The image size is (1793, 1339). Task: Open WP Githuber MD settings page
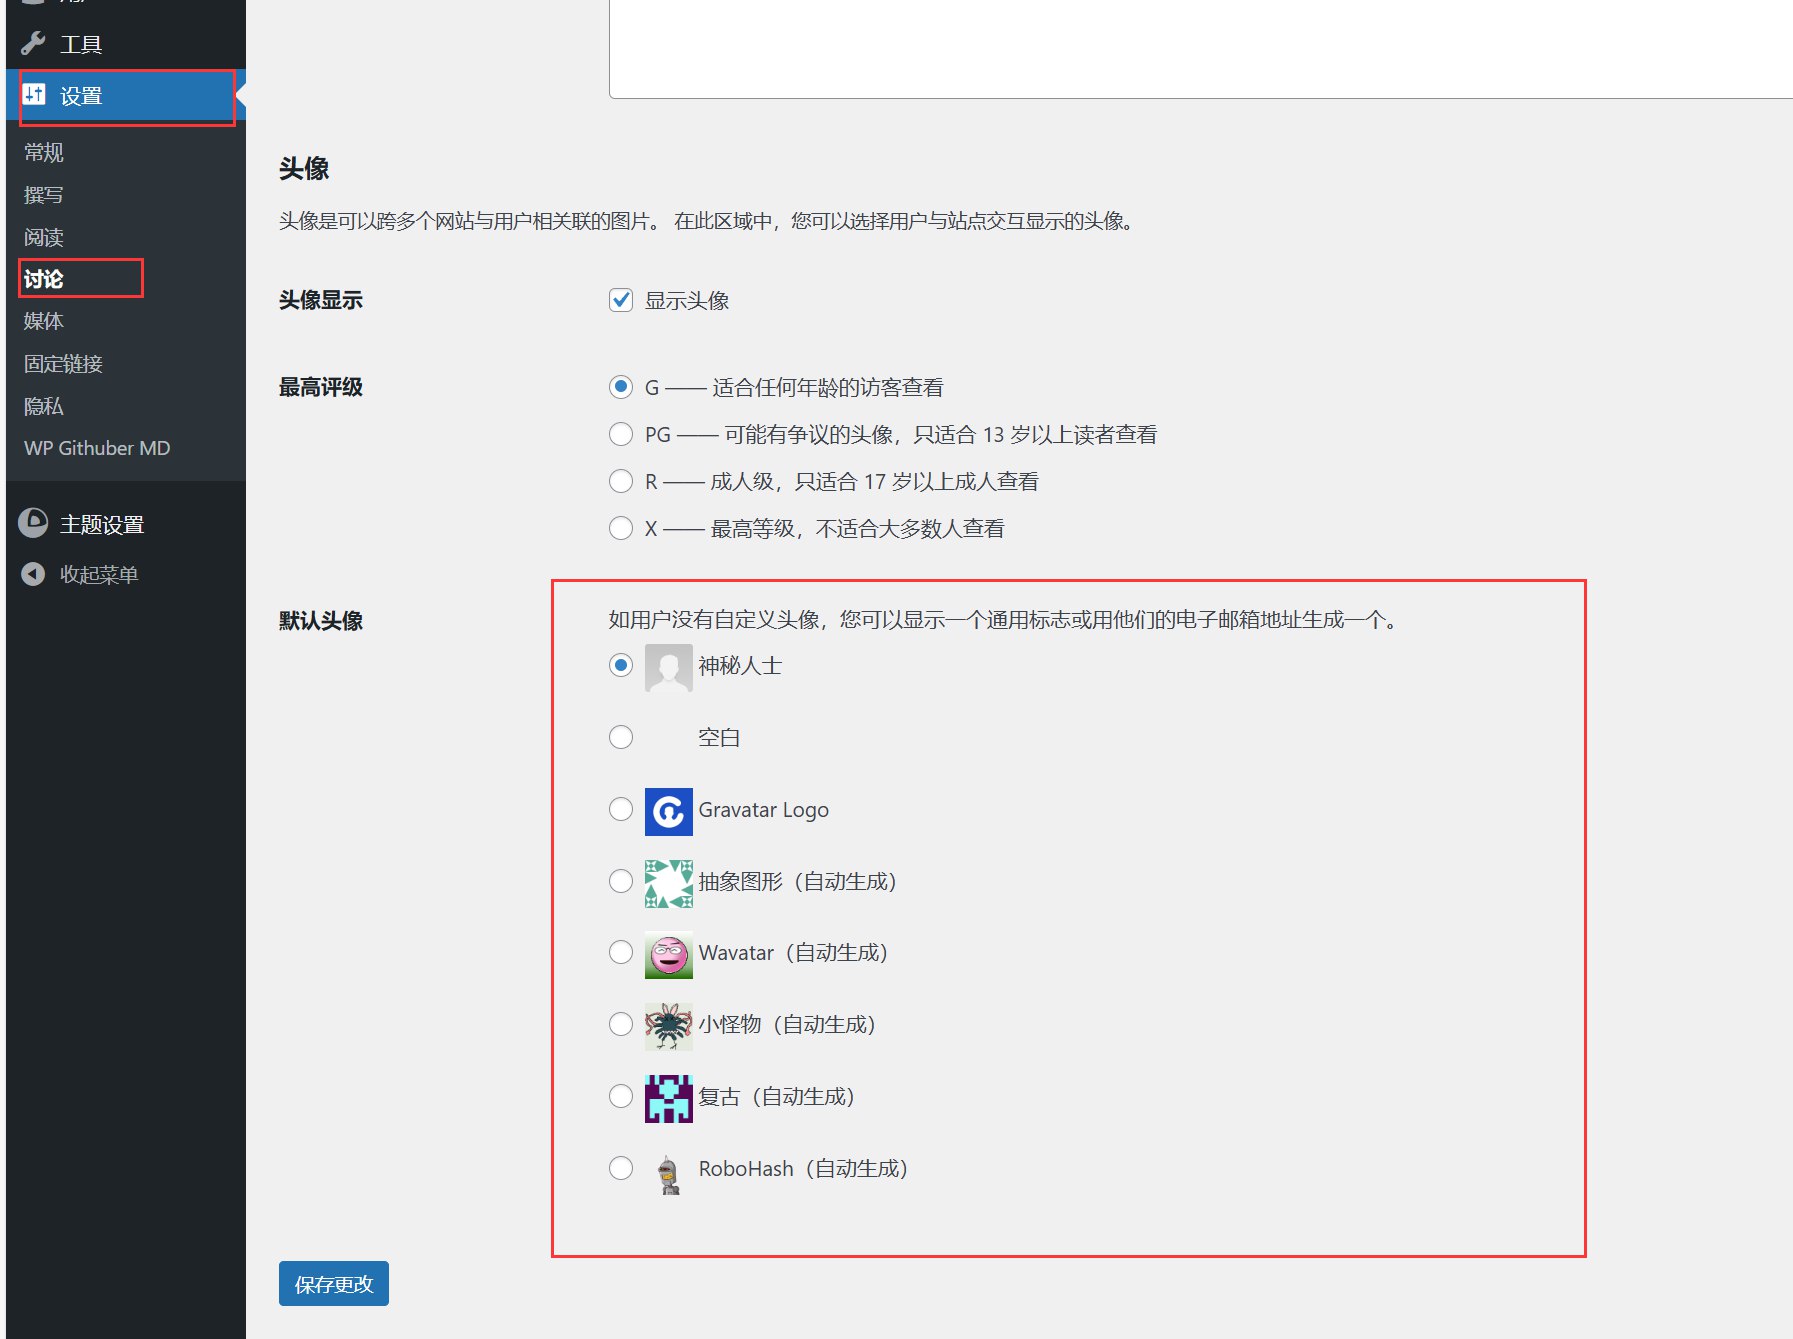97,448
